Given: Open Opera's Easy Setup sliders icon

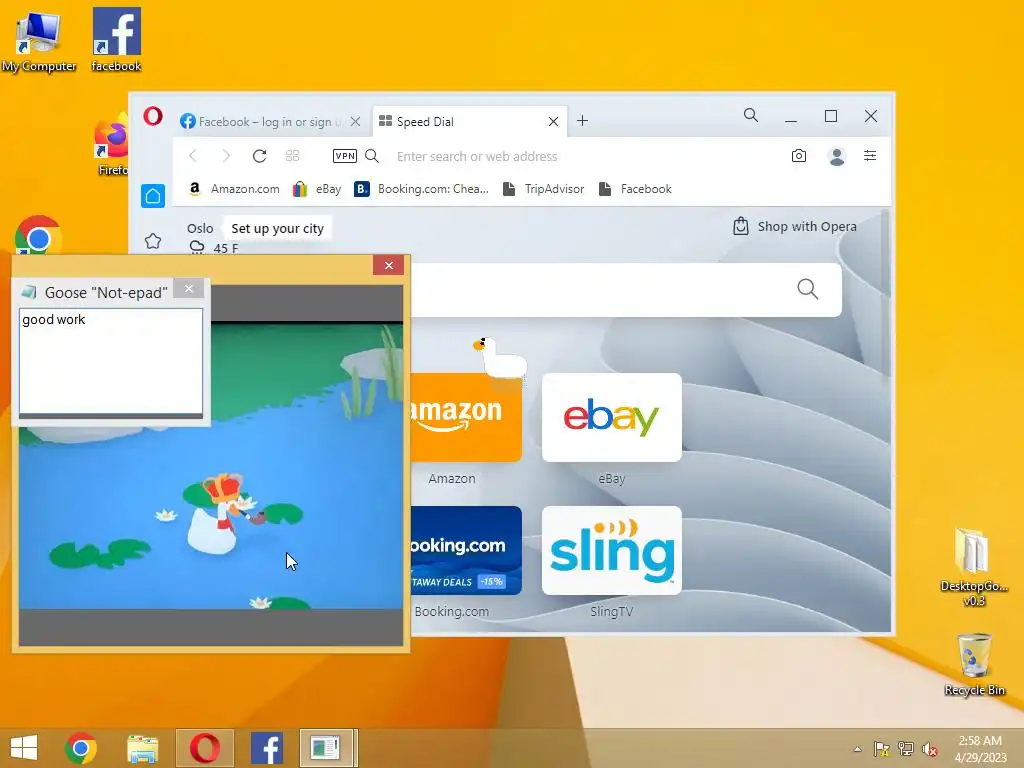Looking at the screenshot, I should coord(870,155).
